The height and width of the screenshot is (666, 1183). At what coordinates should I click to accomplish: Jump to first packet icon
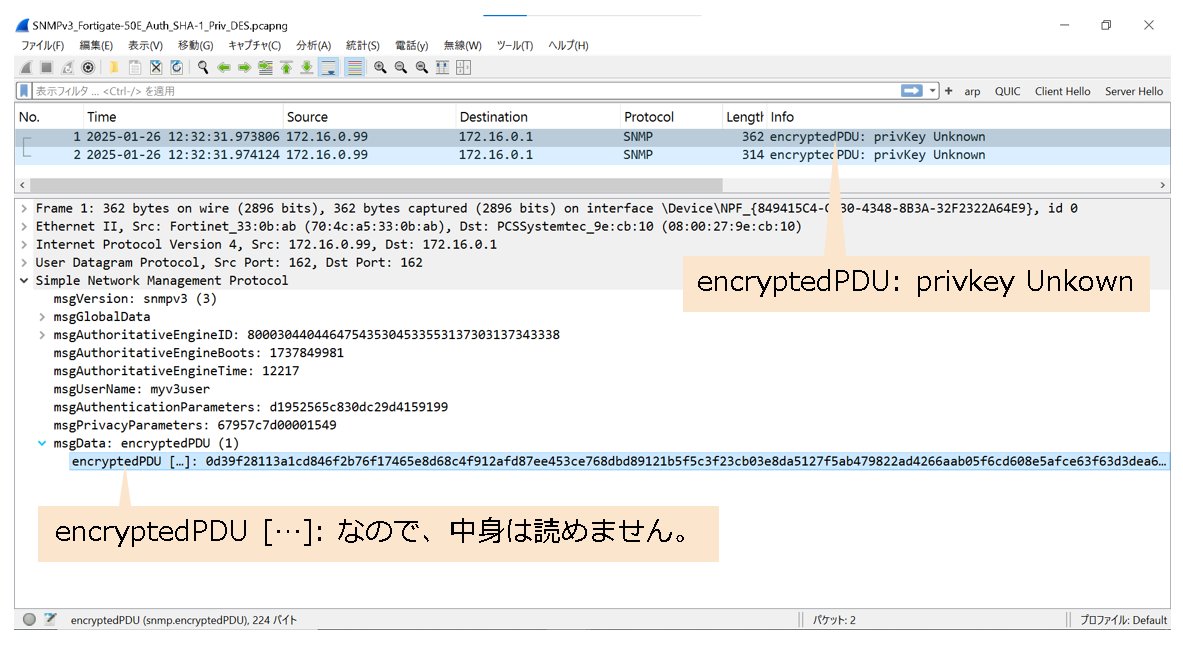(287, 68)
